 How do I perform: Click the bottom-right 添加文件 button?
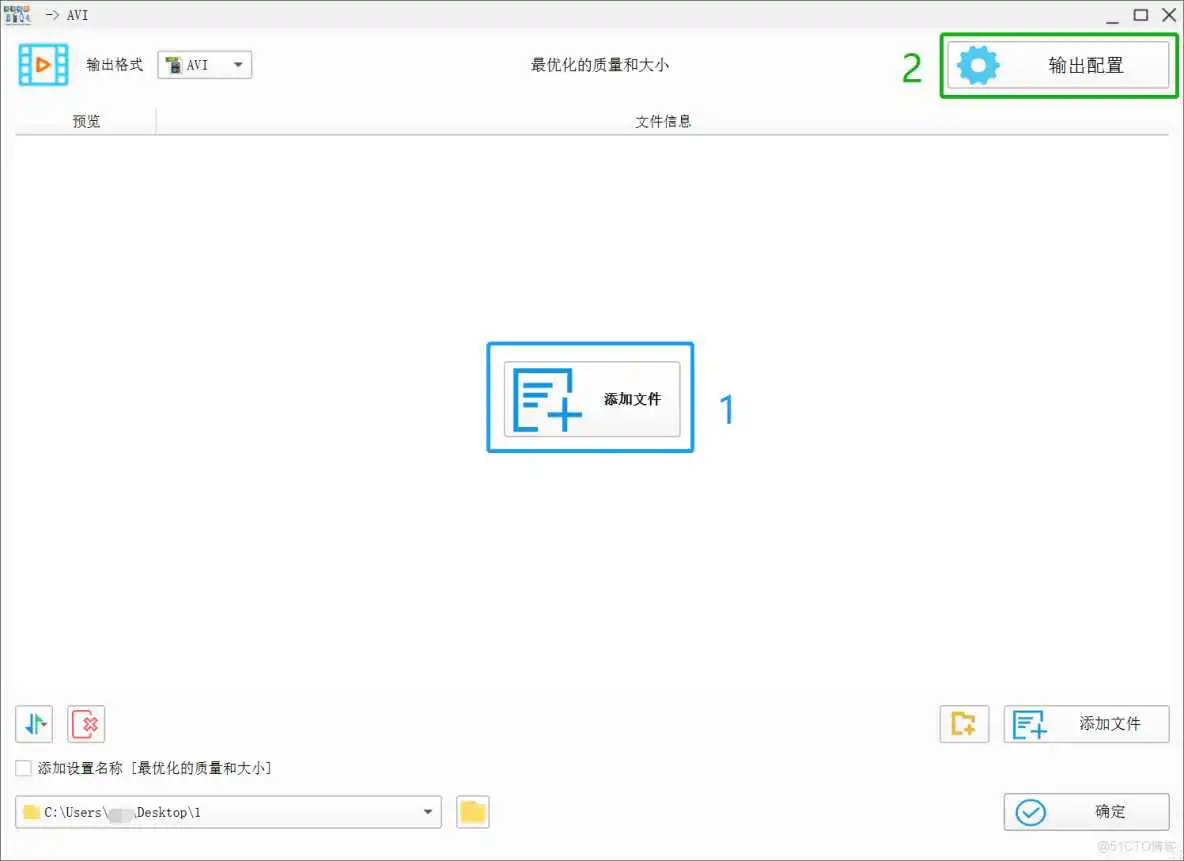(x=1086, y=724)
